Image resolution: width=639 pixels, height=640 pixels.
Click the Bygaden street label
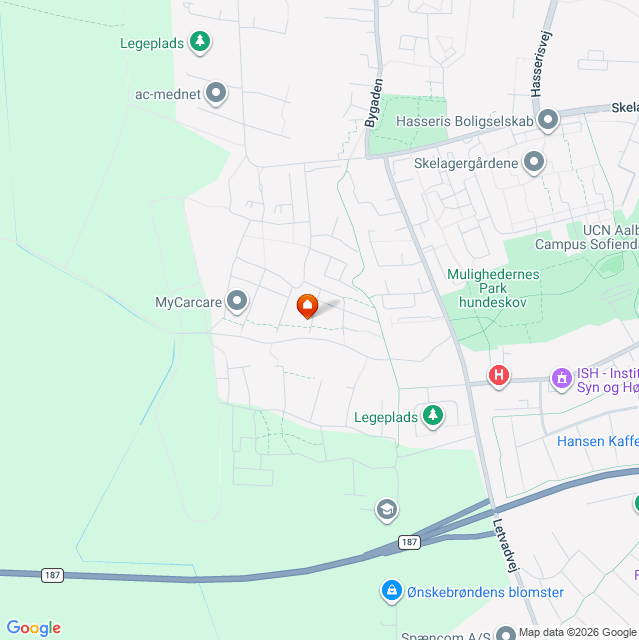click(374, 103)
